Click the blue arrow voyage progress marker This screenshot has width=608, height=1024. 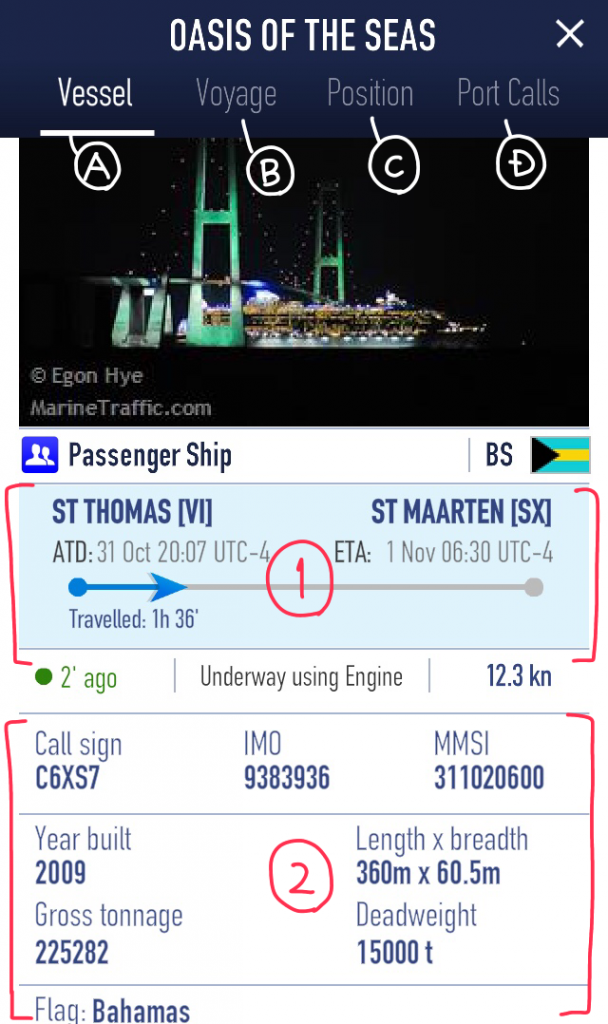[168, 587]
